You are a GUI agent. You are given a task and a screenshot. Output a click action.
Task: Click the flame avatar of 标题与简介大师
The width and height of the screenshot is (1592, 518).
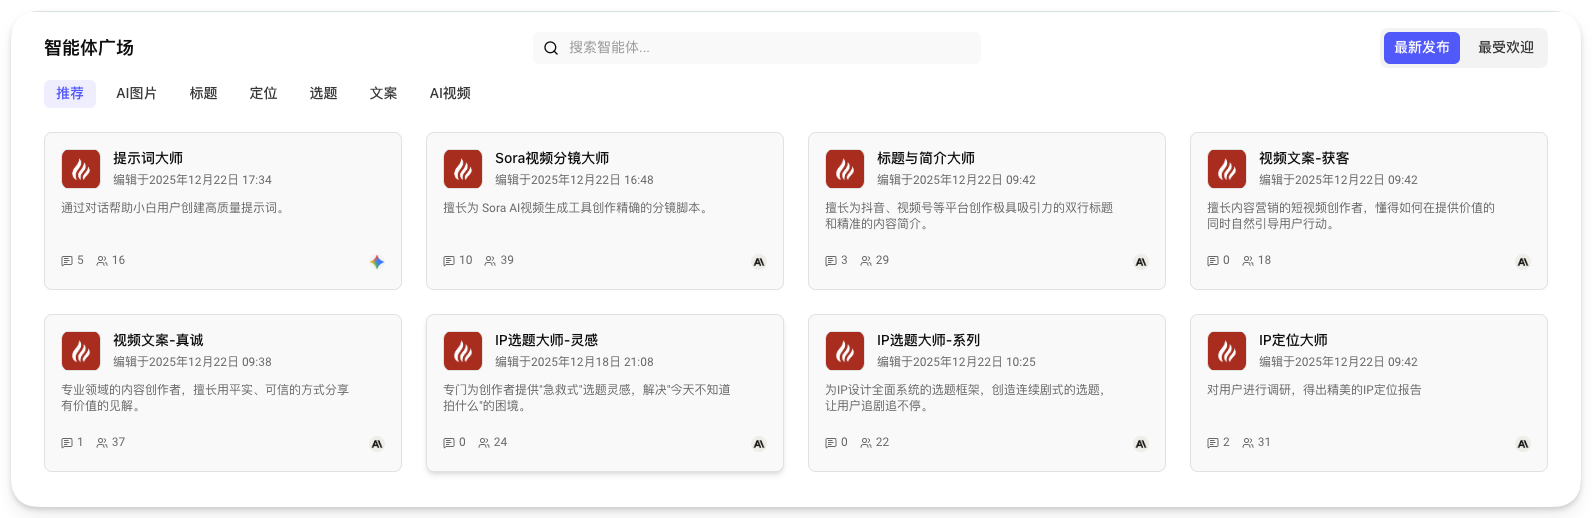pos(845,169)
